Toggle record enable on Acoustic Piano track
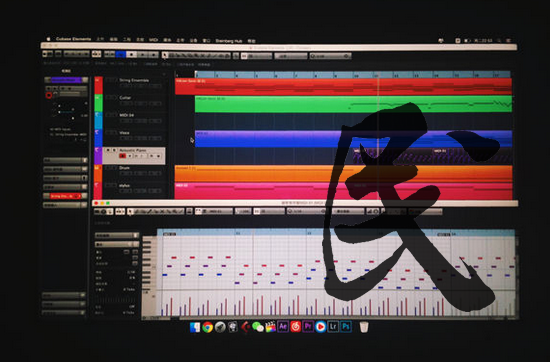 pyautogui.click(x=122, y=156)
